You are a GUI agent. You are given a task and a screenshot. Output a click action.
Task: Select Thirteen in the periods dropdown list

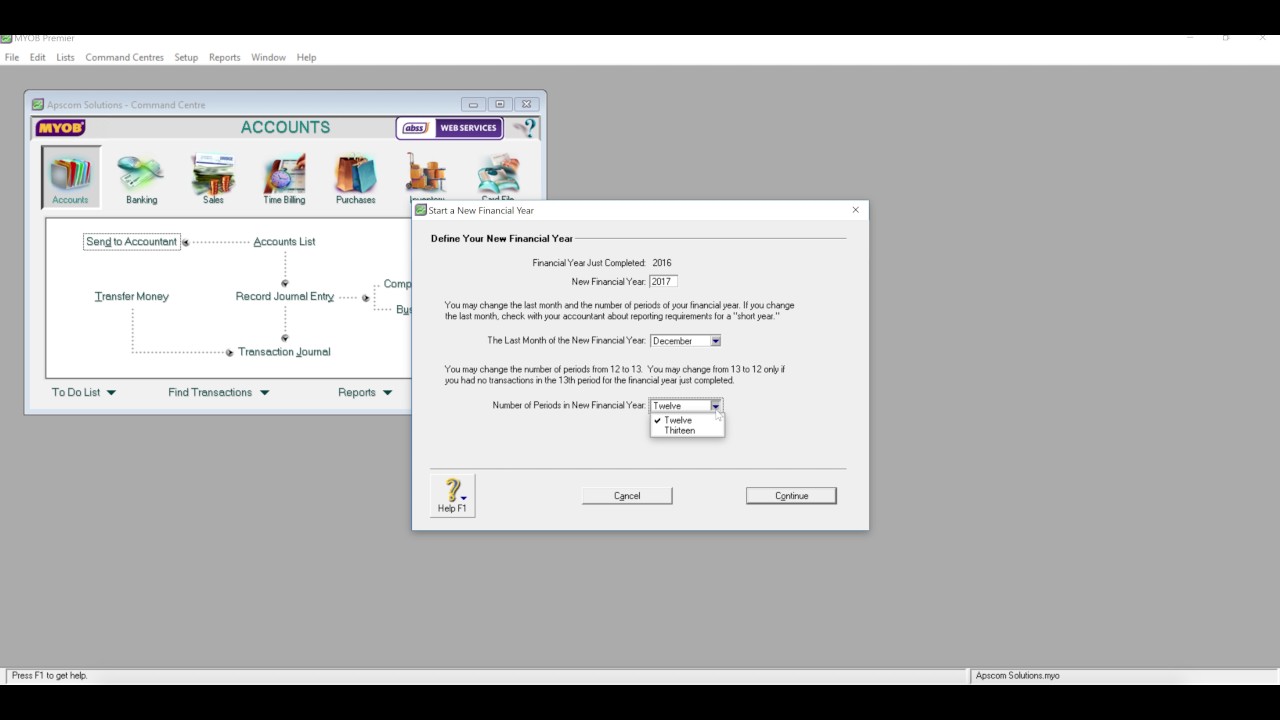[x=687, y=430]
